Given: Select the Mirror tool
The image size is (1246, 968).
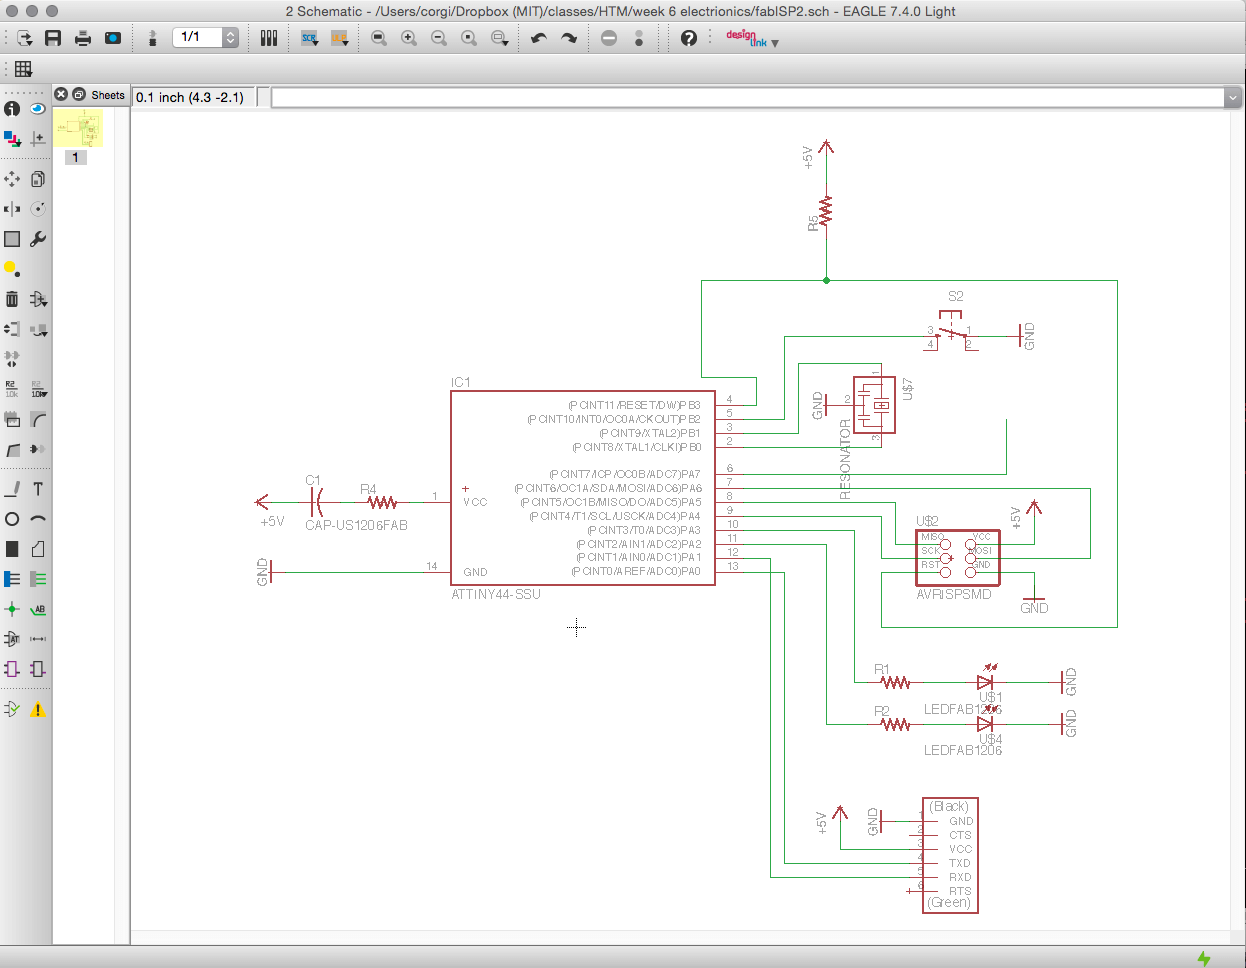Looking at the screenshot, I should pos(12,209).
